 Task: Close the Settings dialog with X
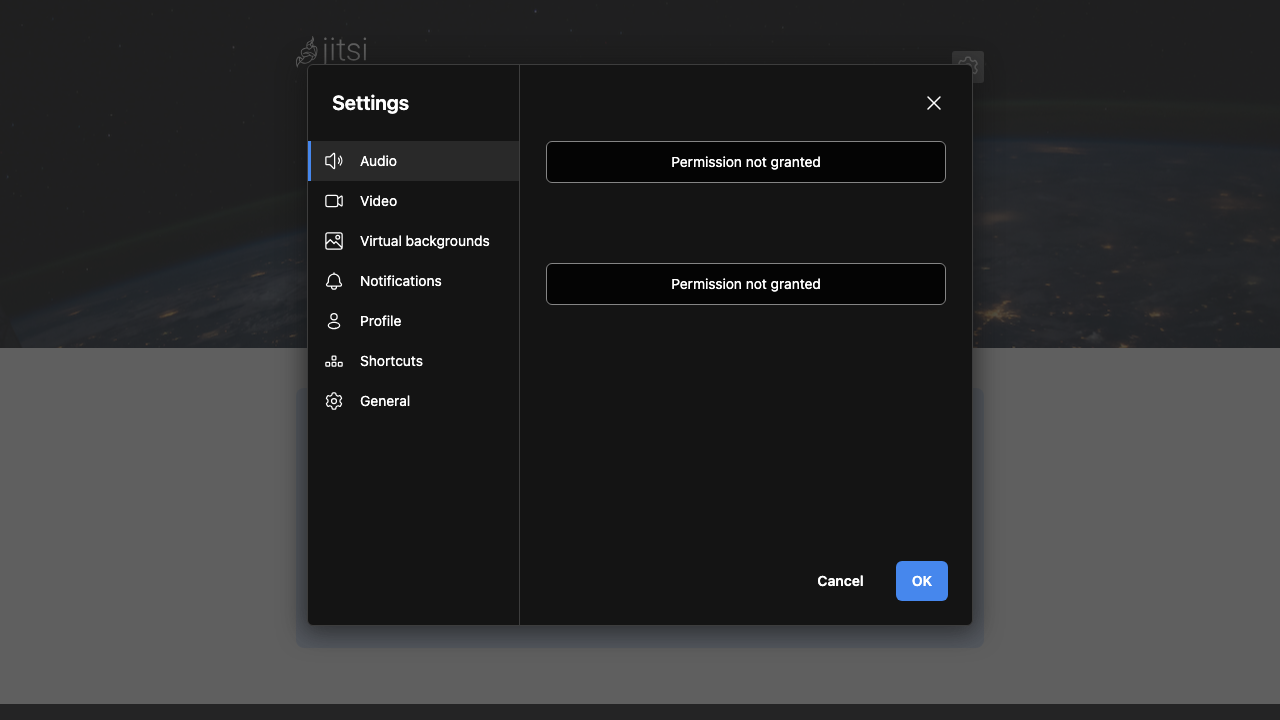tap(934, 103)
